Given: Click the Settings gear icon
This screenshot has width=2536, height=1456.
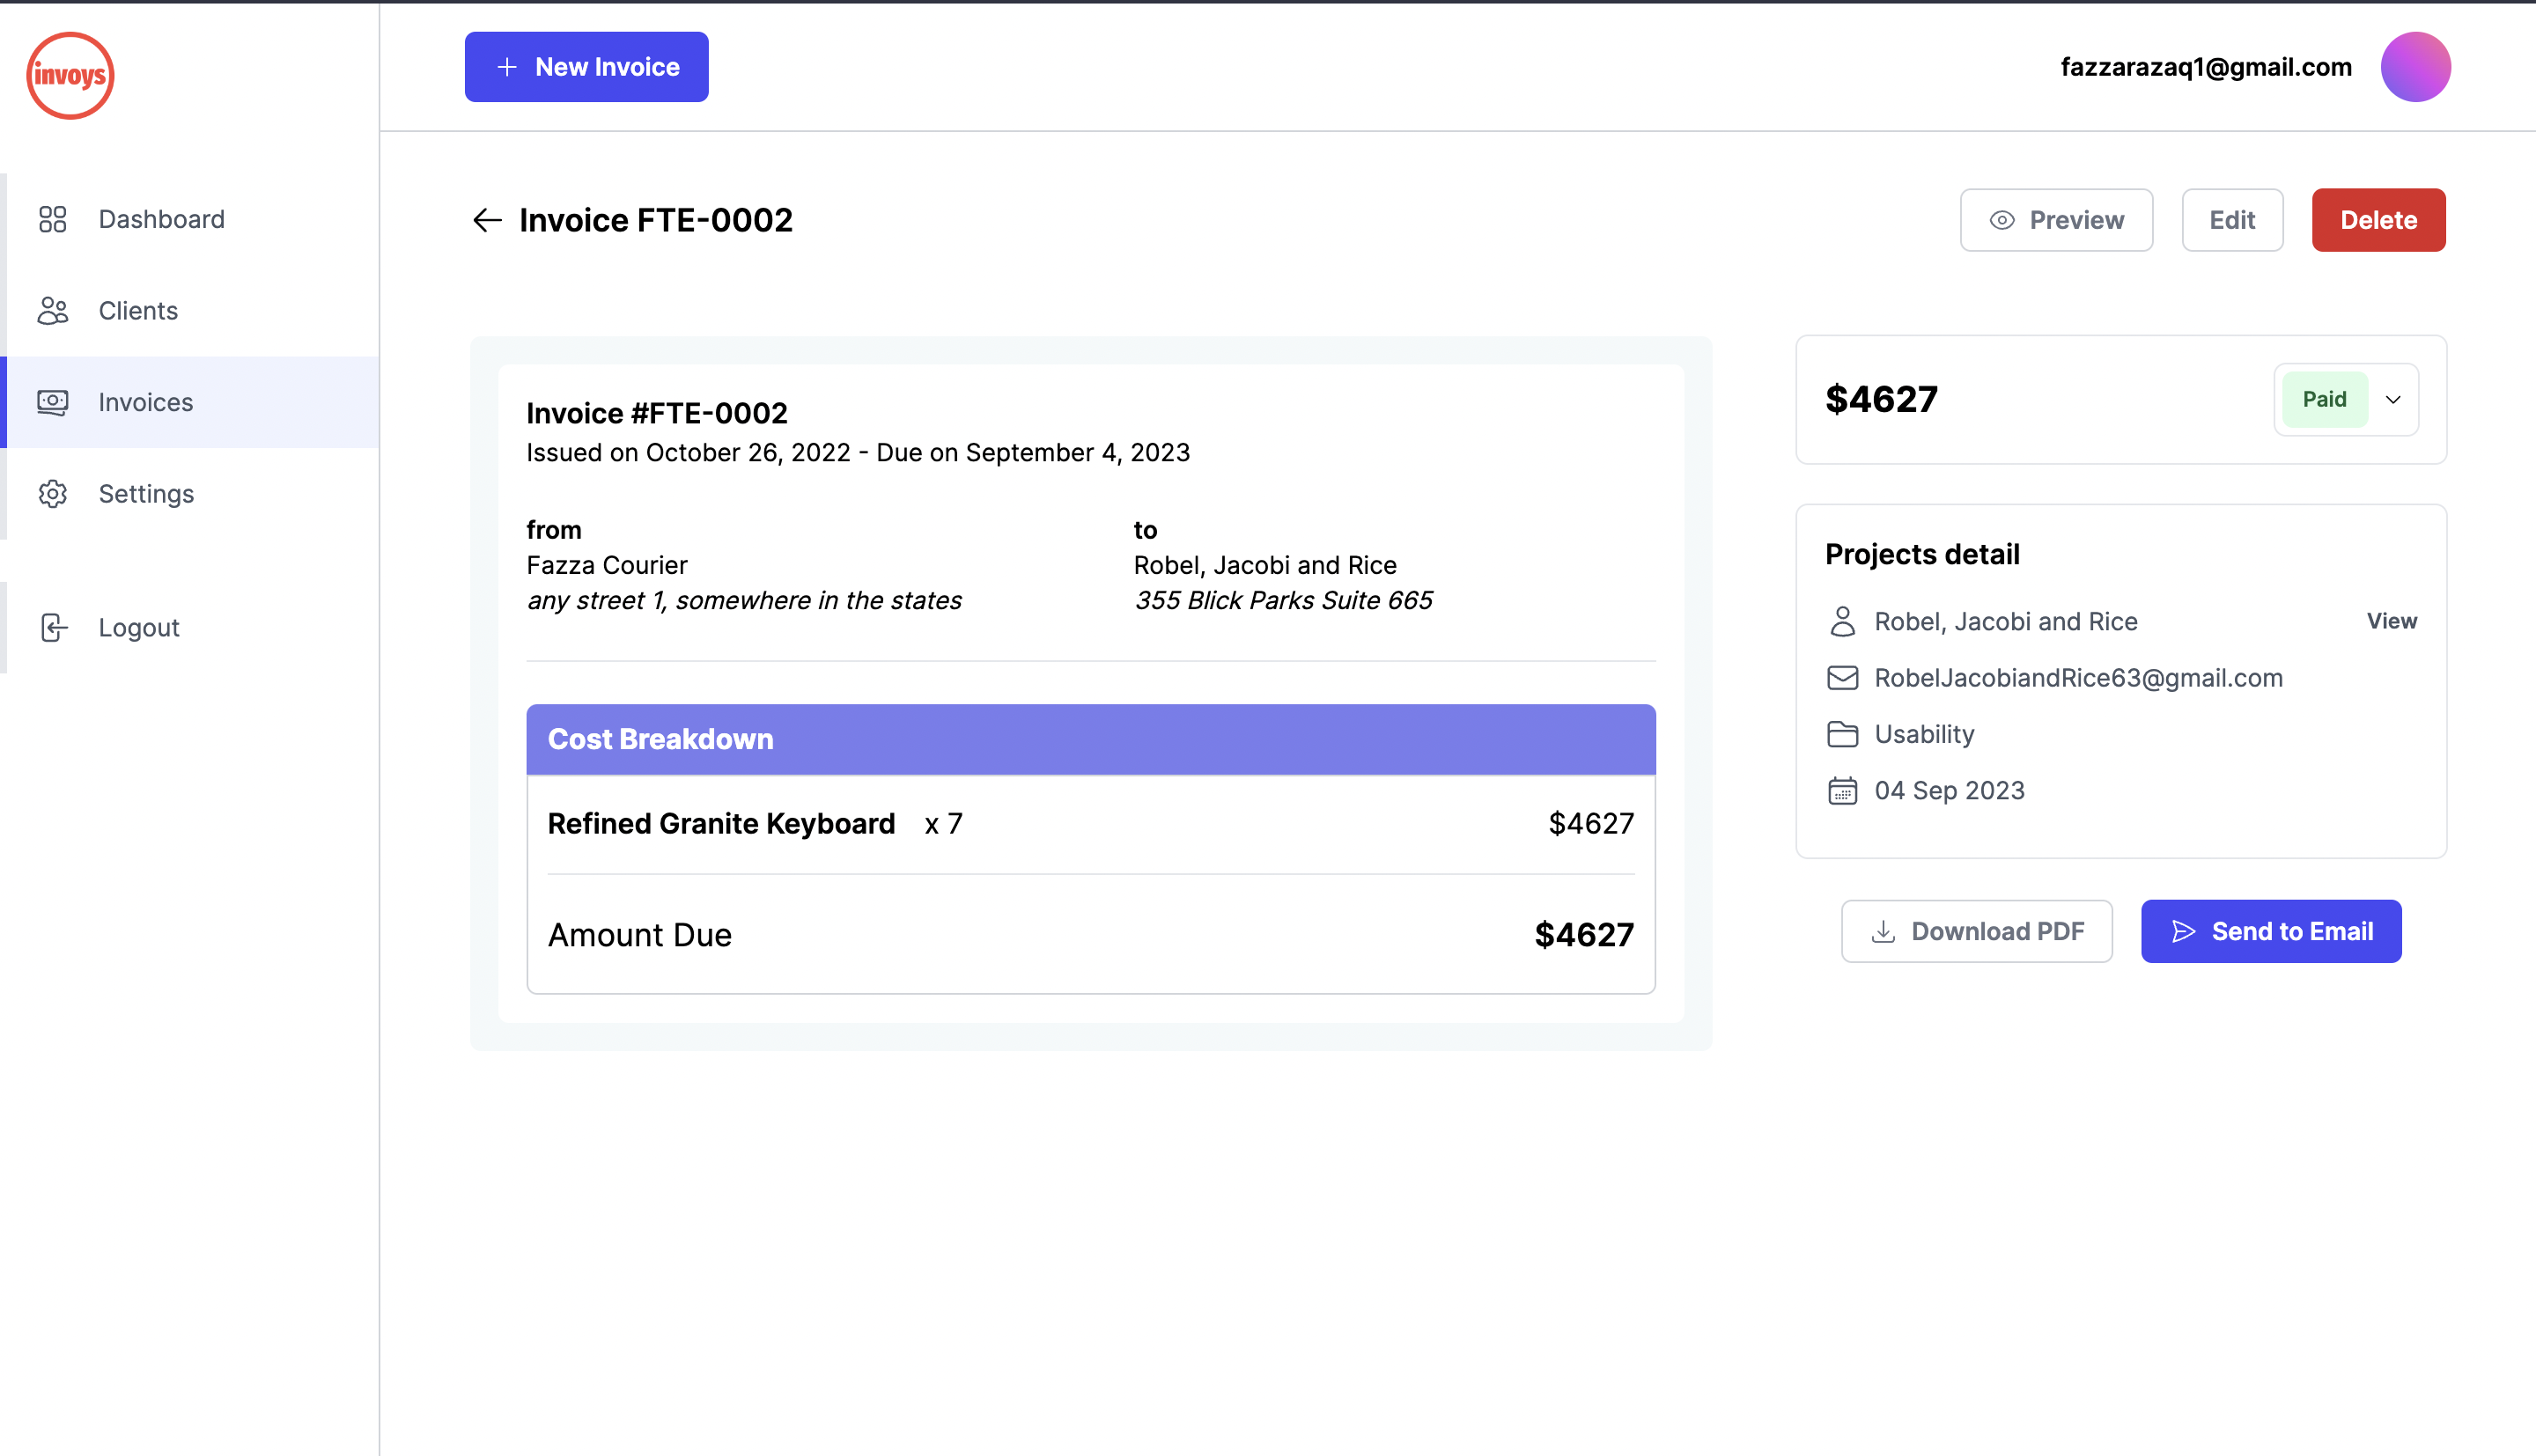Looking at the screenshot, I should pos(52,494).
